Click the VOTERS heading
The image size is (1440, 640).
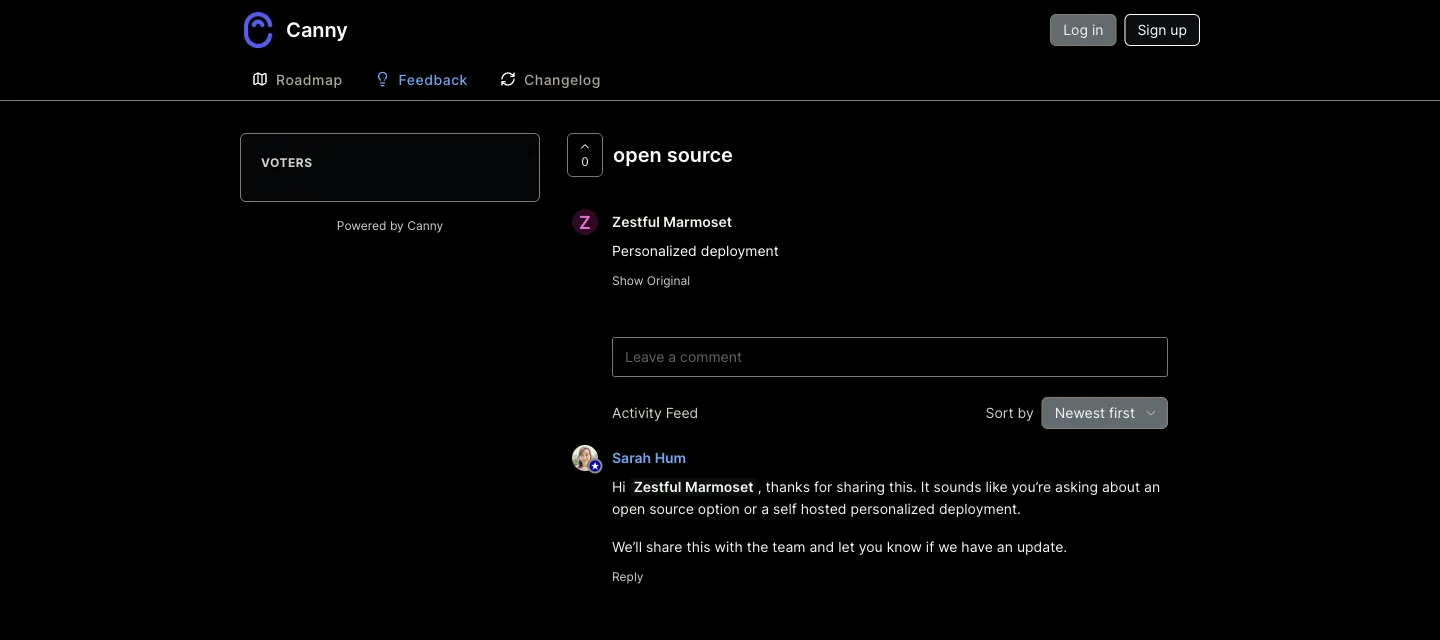[x=287, y=163]
